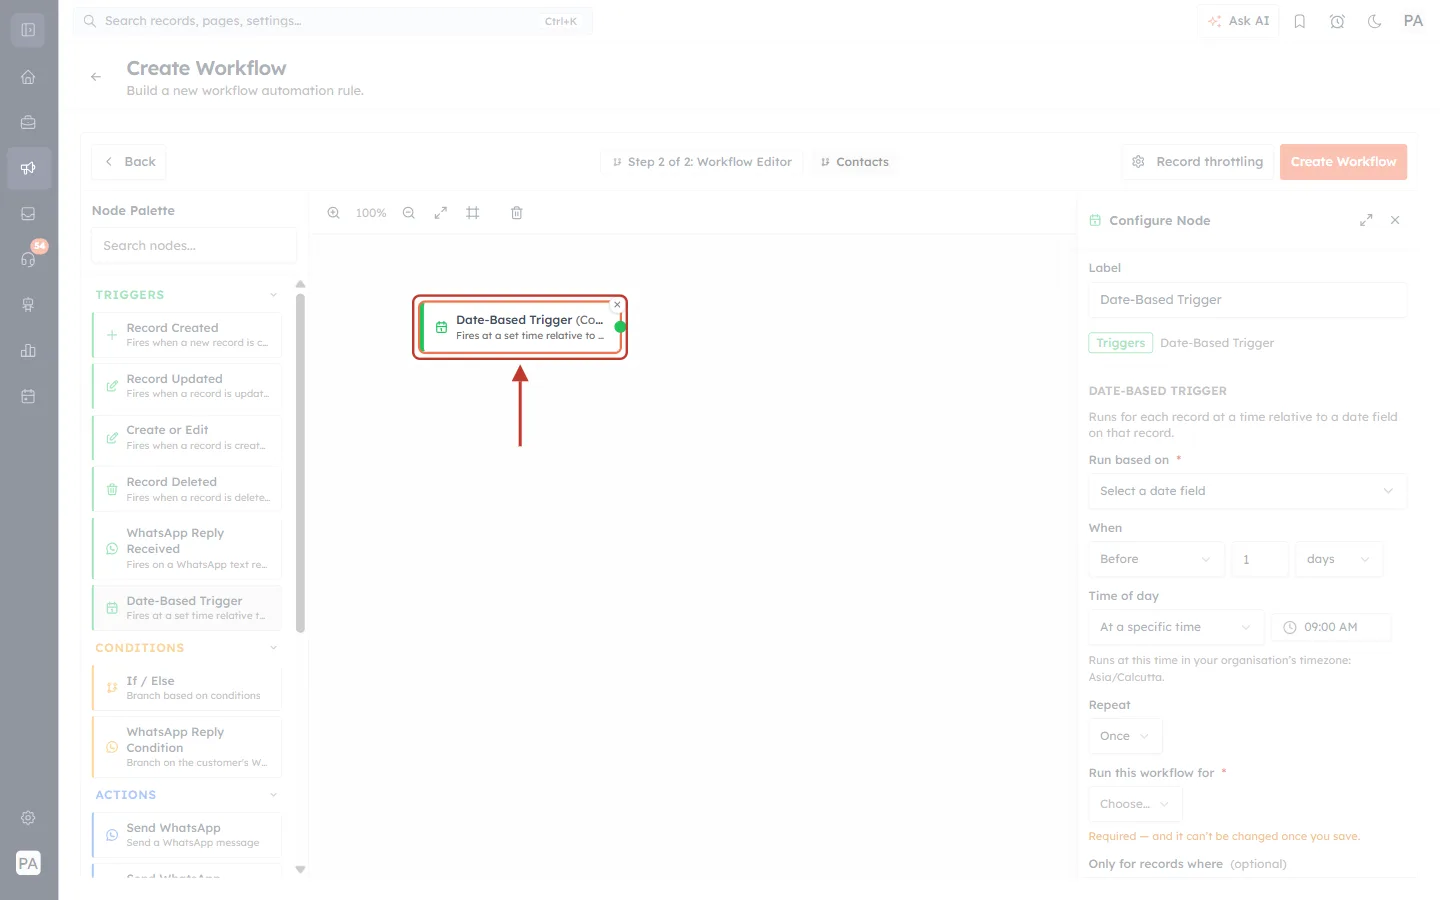Open the calendar icon in sidebar
The height and width of the screenshot is (900, 1440).
click(x=28, y=396)
